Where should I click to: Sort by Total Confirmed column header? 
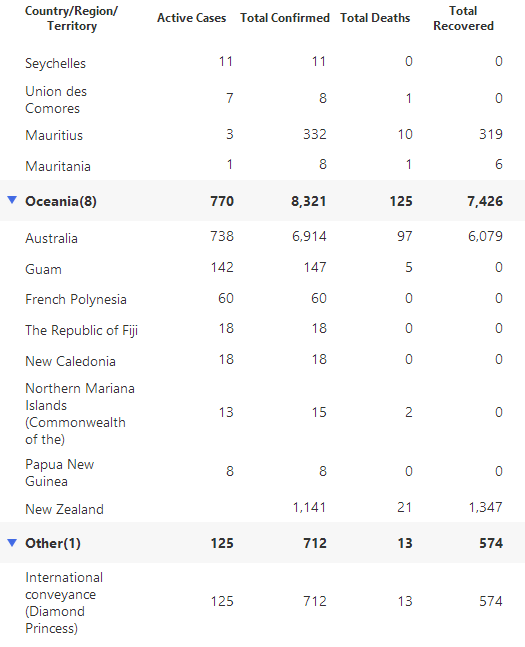285,18
